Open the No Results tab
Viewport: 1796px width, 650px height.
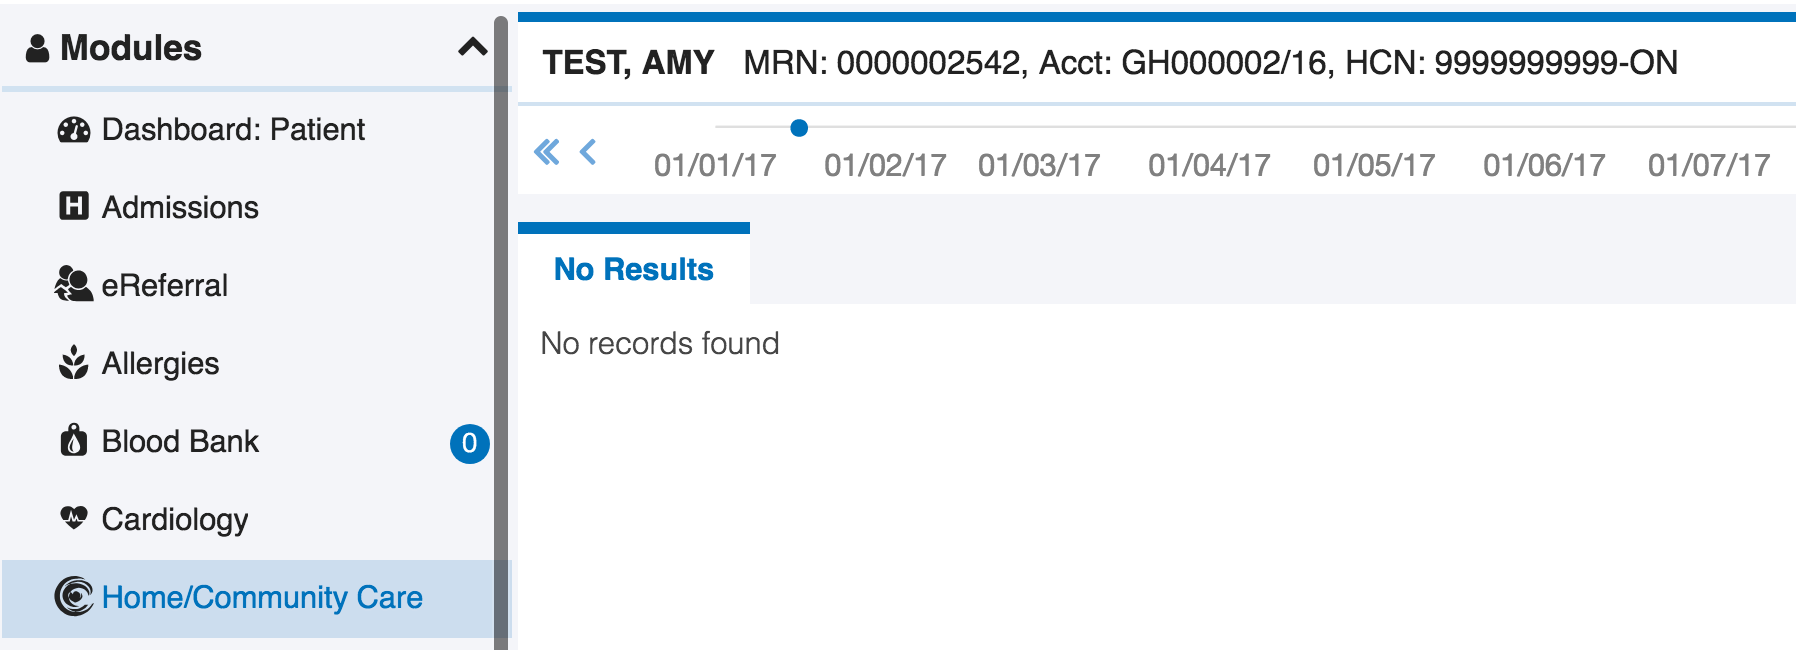point(633,269)
